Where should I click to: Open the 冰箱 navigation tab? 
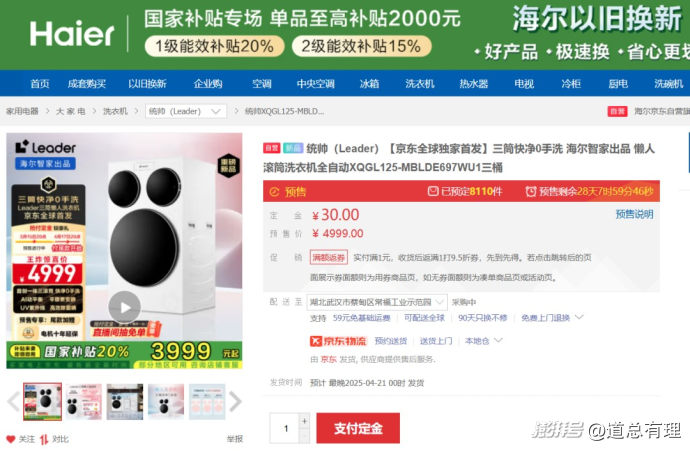pos(369,84)
